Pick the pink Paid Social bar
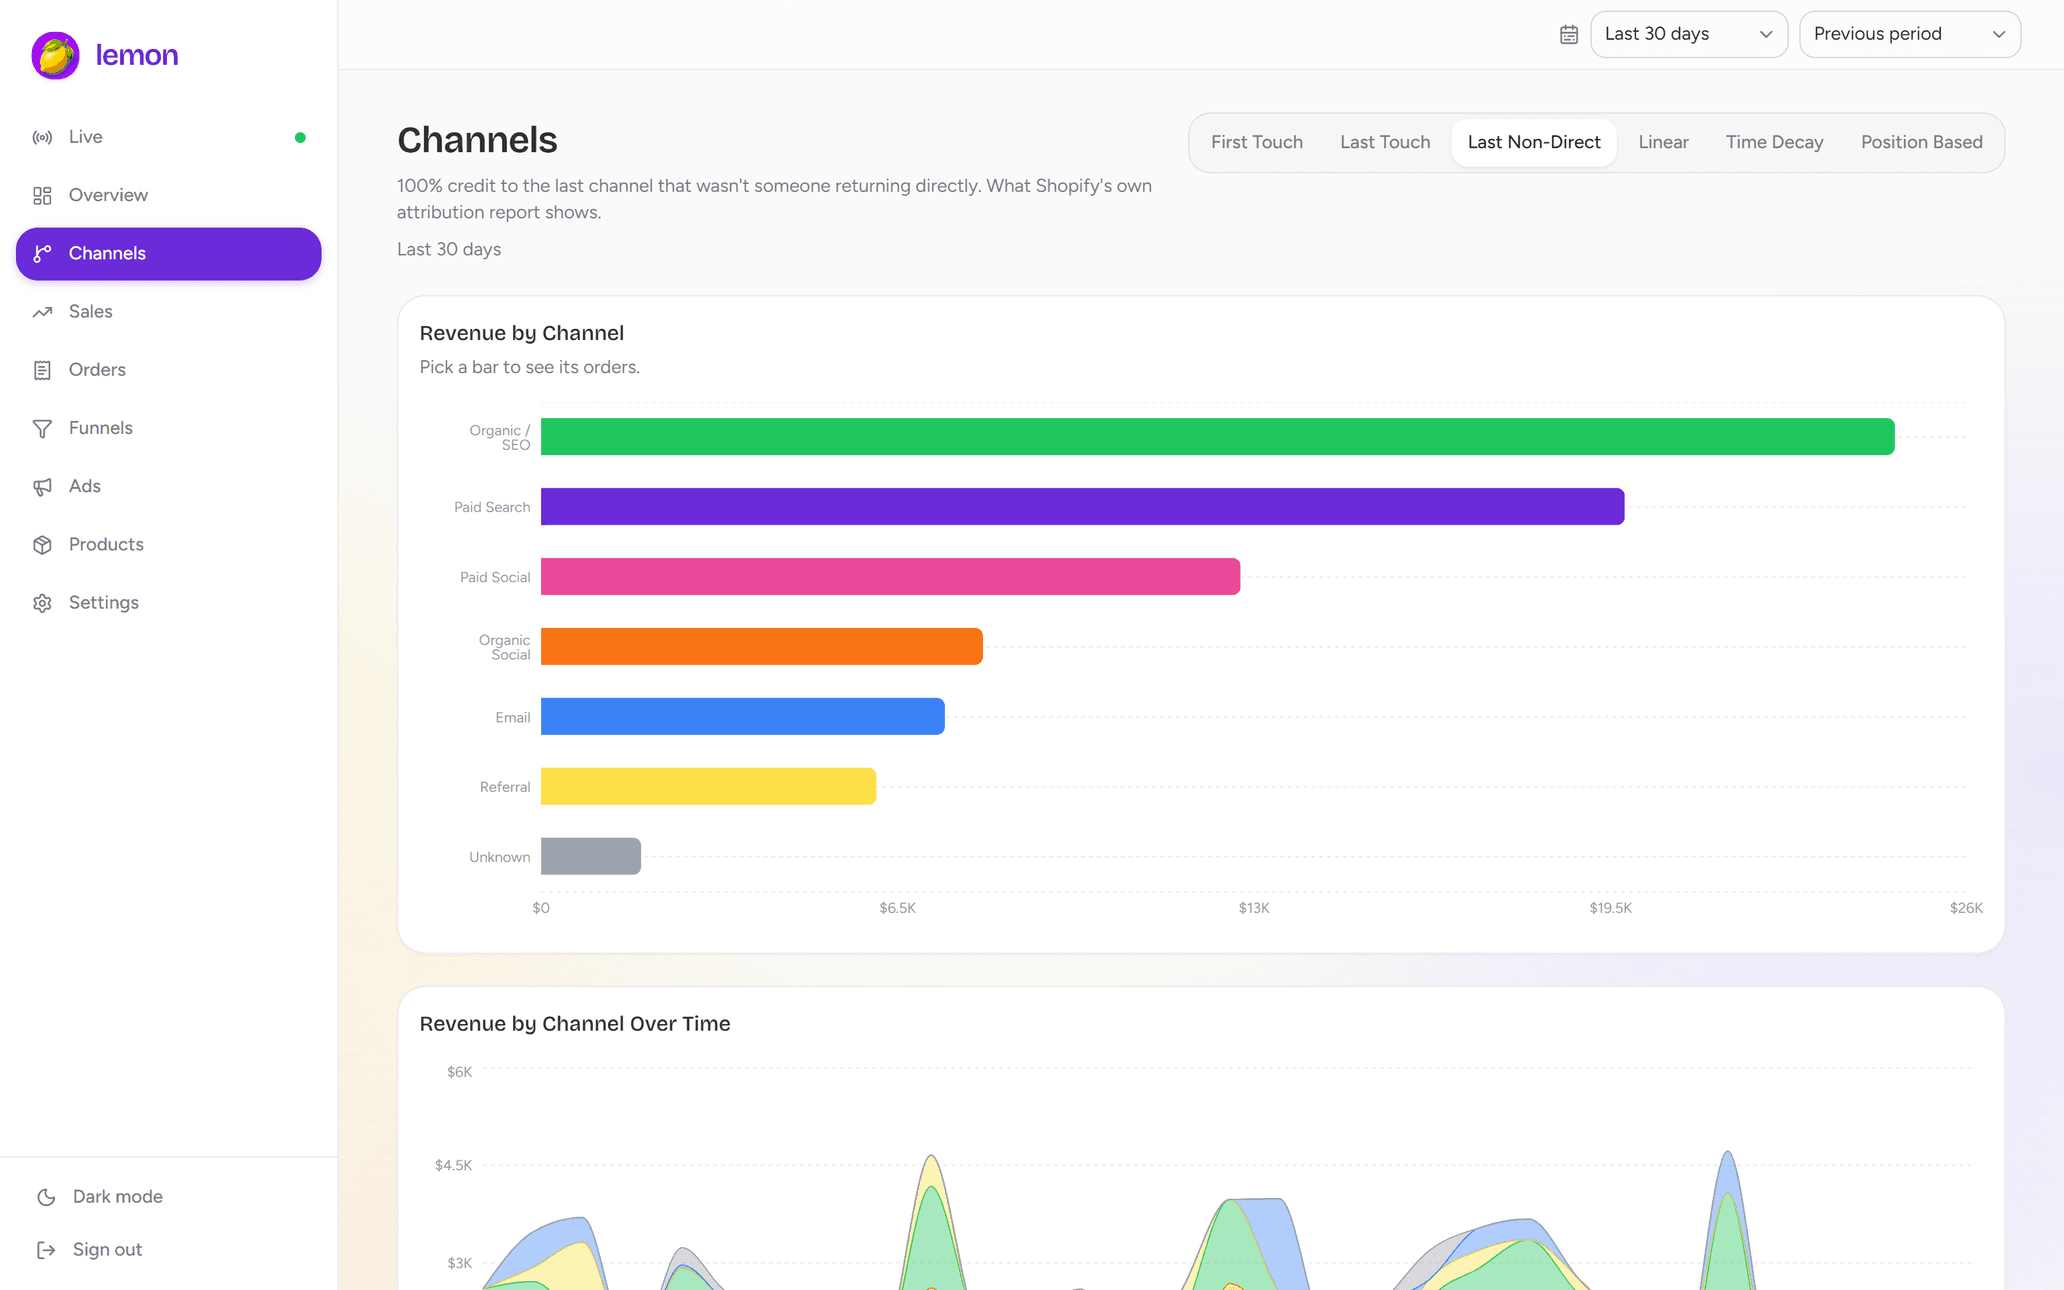 pos(890,577)
